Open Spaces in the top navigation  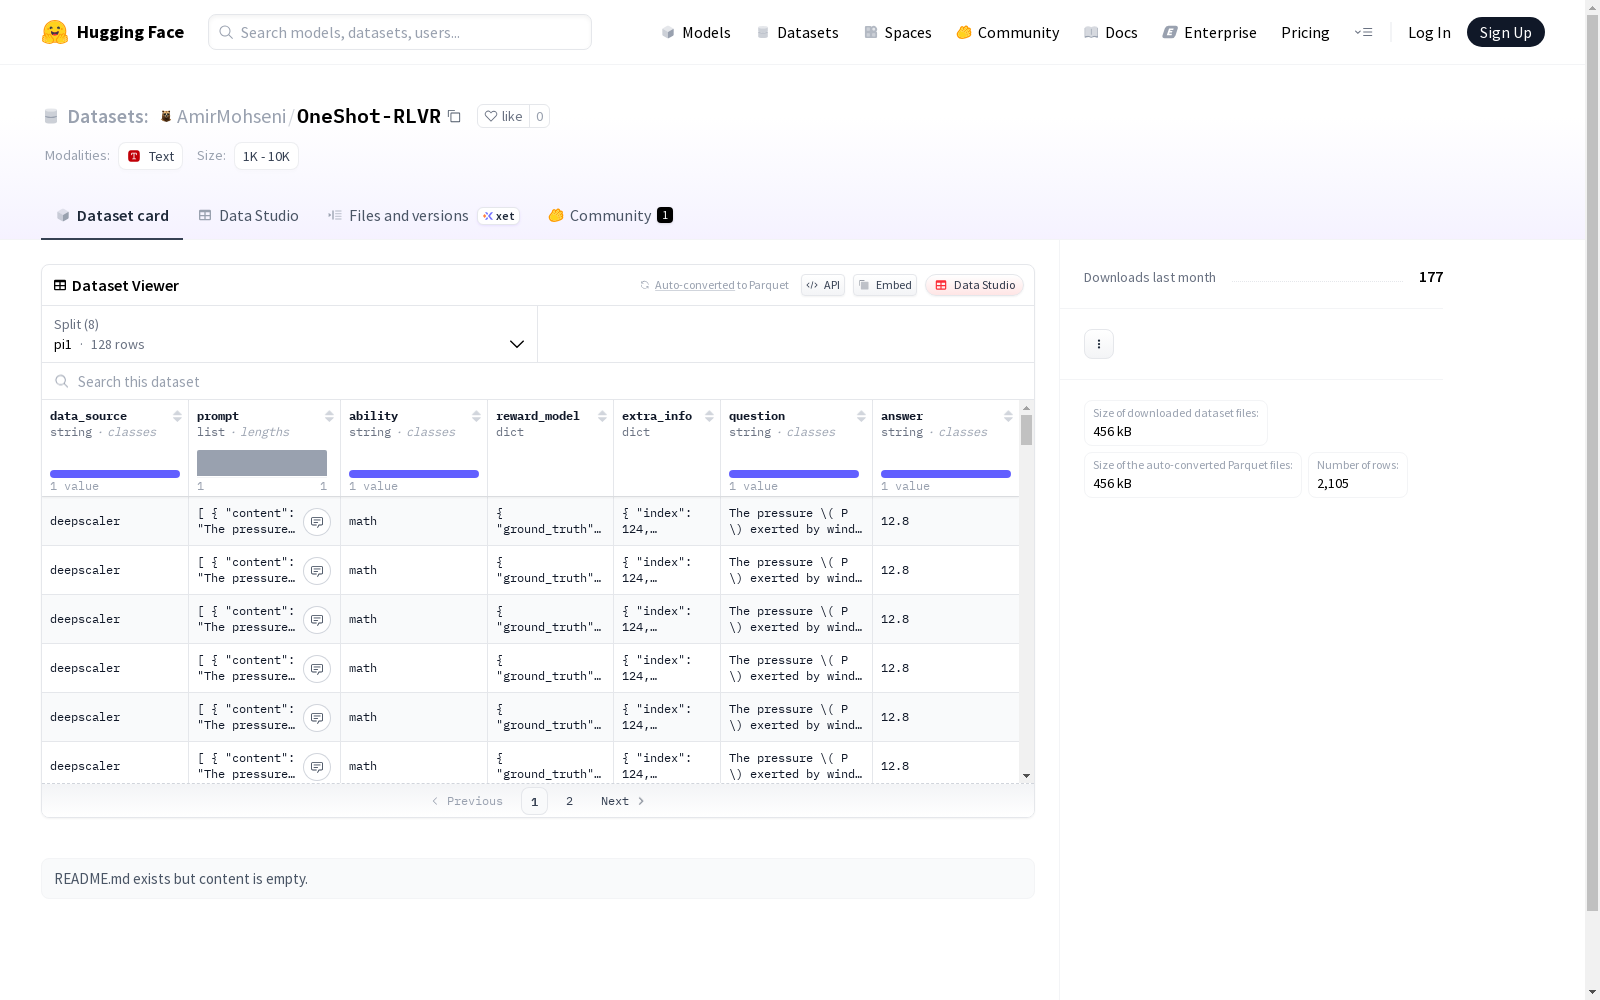click(898, 32)
